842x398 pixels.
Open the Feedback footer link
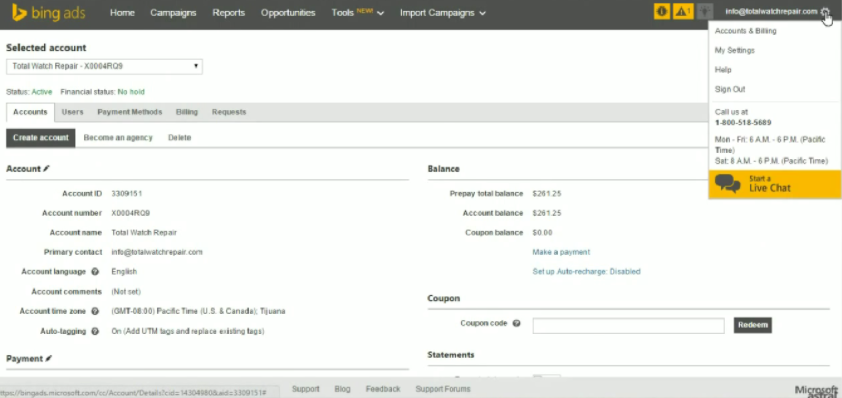[x=383, y=389]
